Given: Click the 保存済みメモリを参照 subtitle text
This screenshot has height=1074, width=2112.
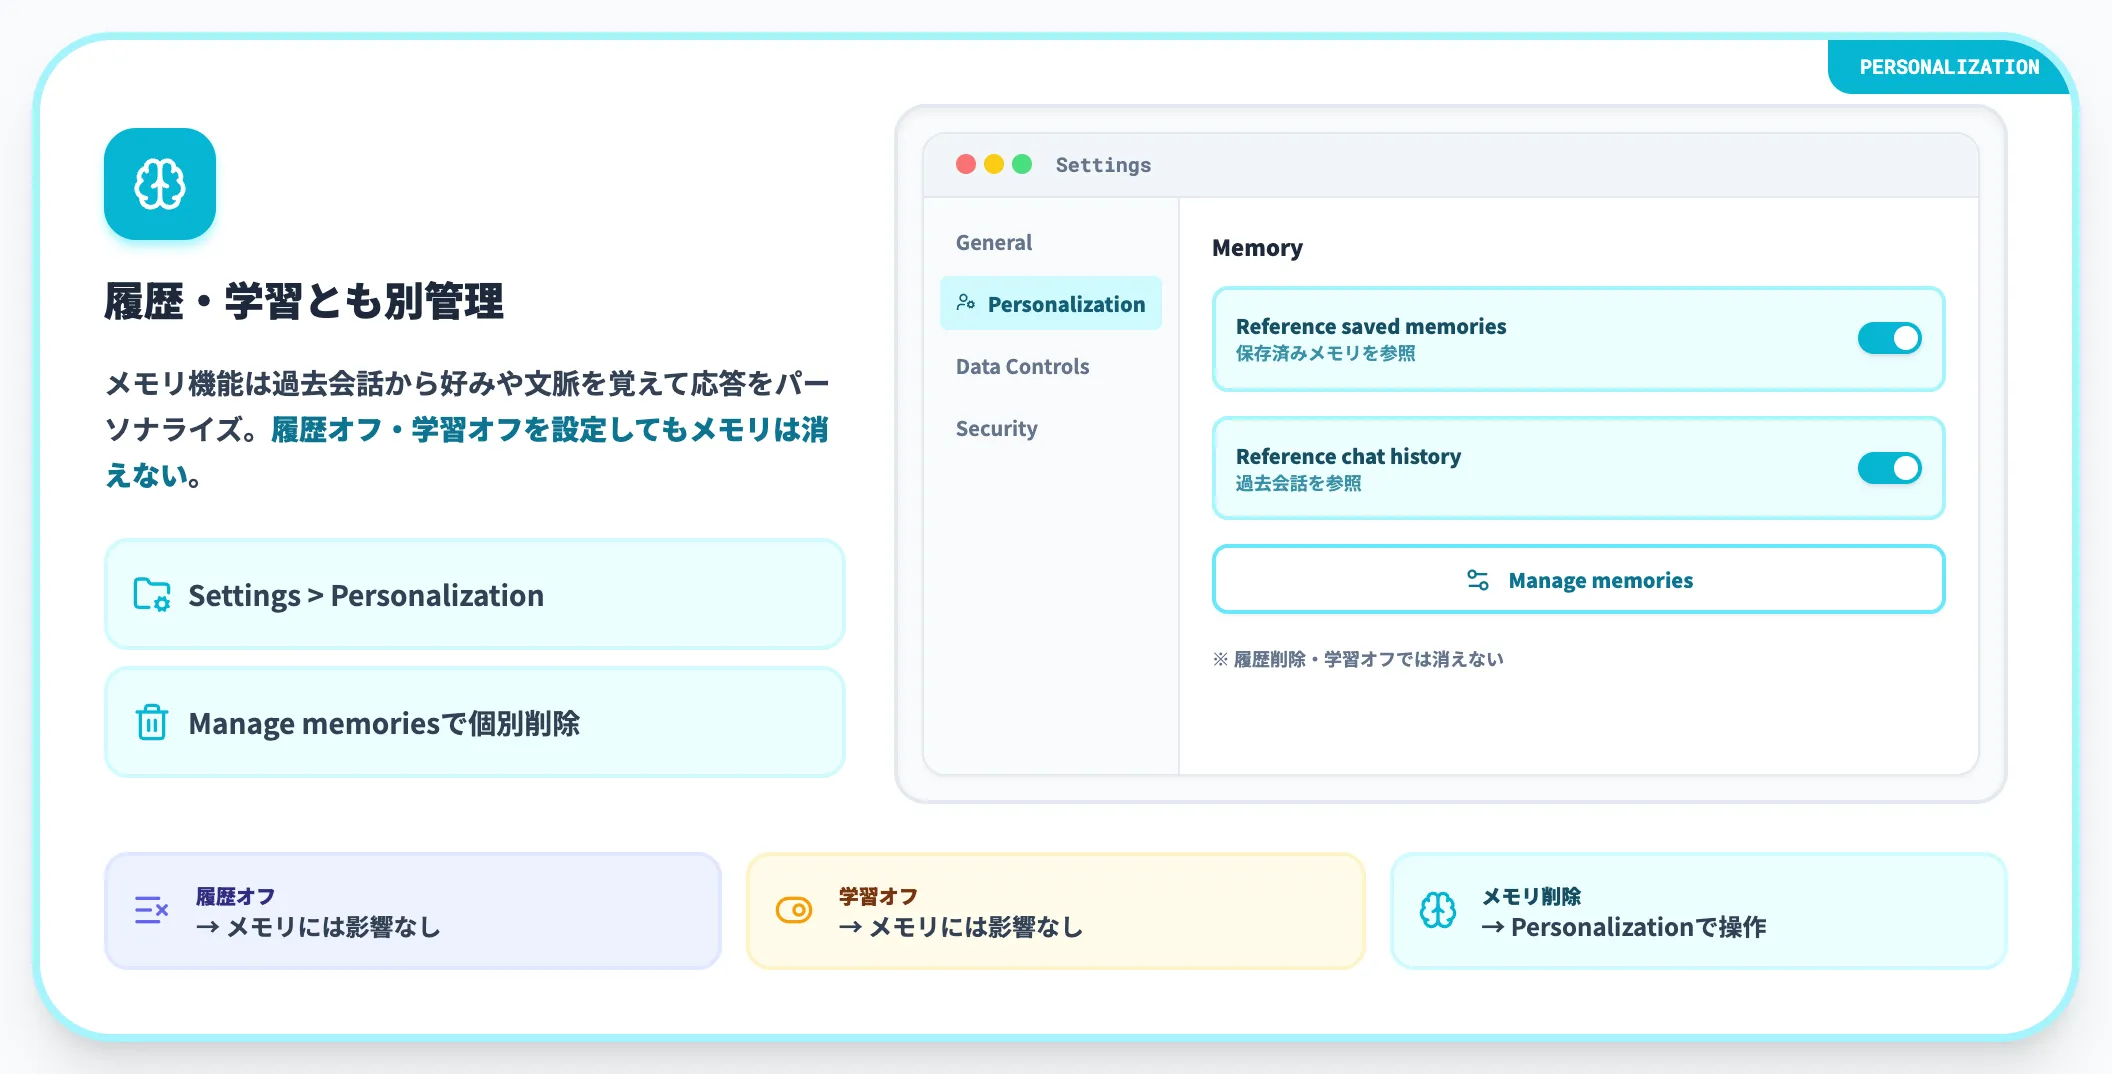Looking at the screenshot, I should coord(1325,353).
